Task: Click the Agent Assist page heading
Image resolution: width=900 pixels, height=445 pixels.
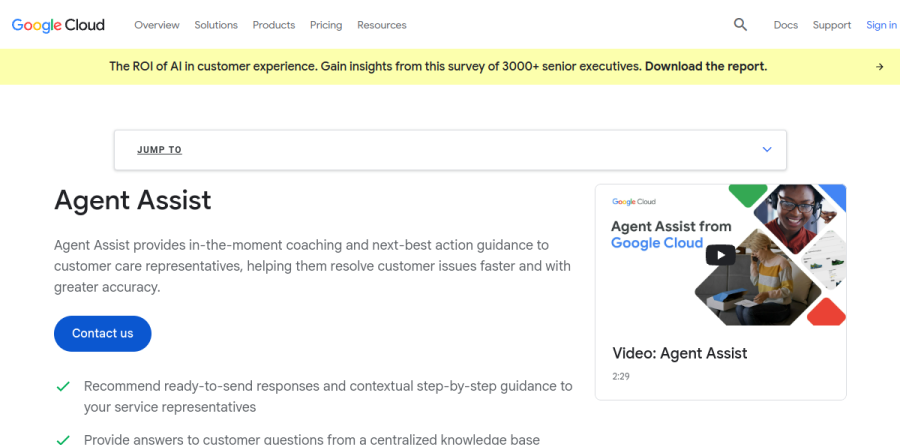Action: click(133, 201)
